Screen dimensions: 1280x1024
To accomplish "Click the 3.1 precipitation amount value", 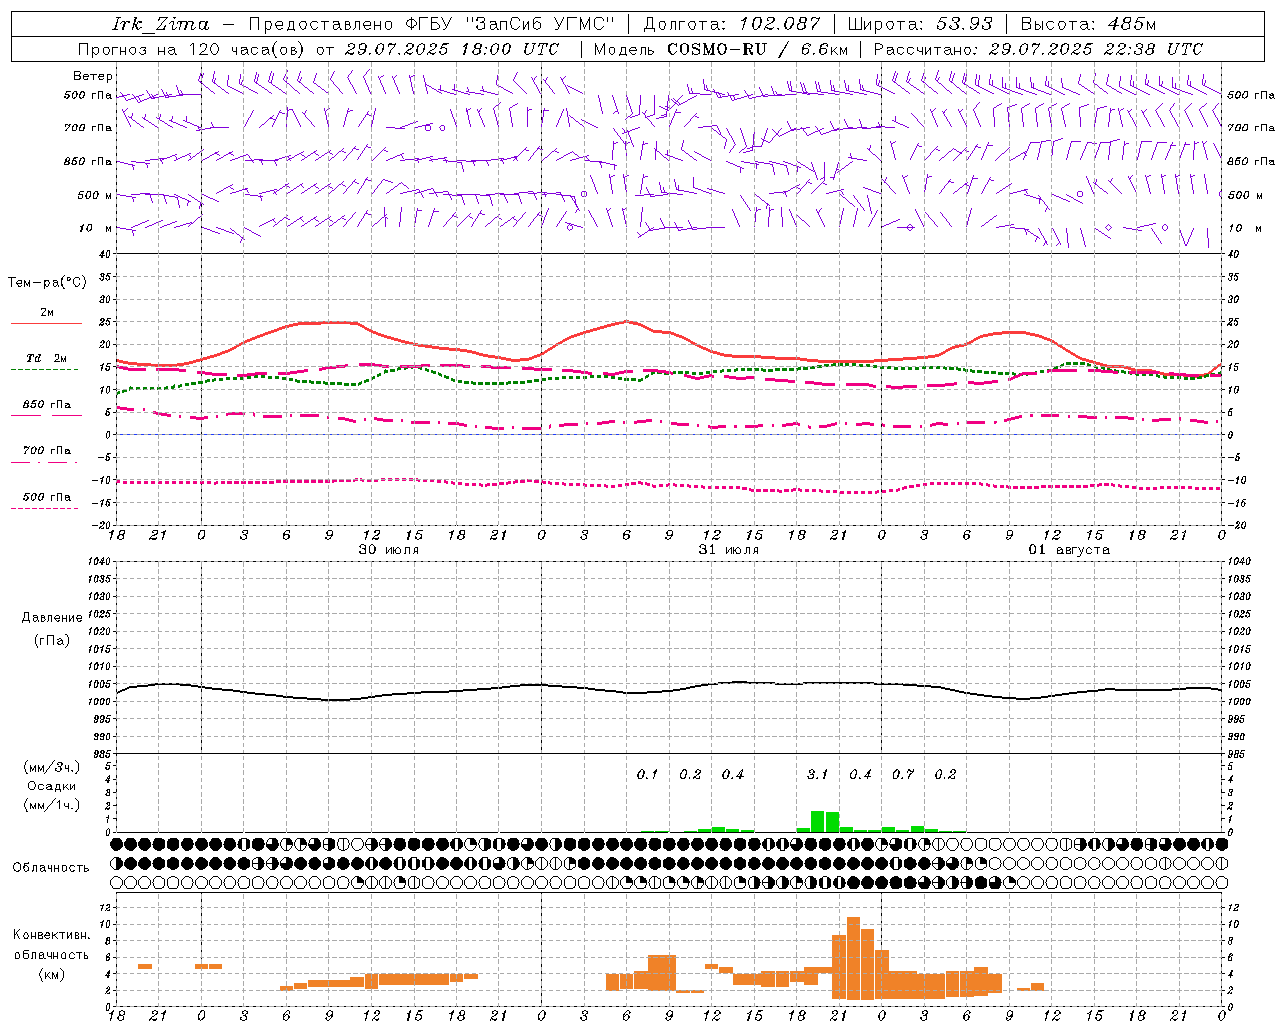I will point(818,775).
